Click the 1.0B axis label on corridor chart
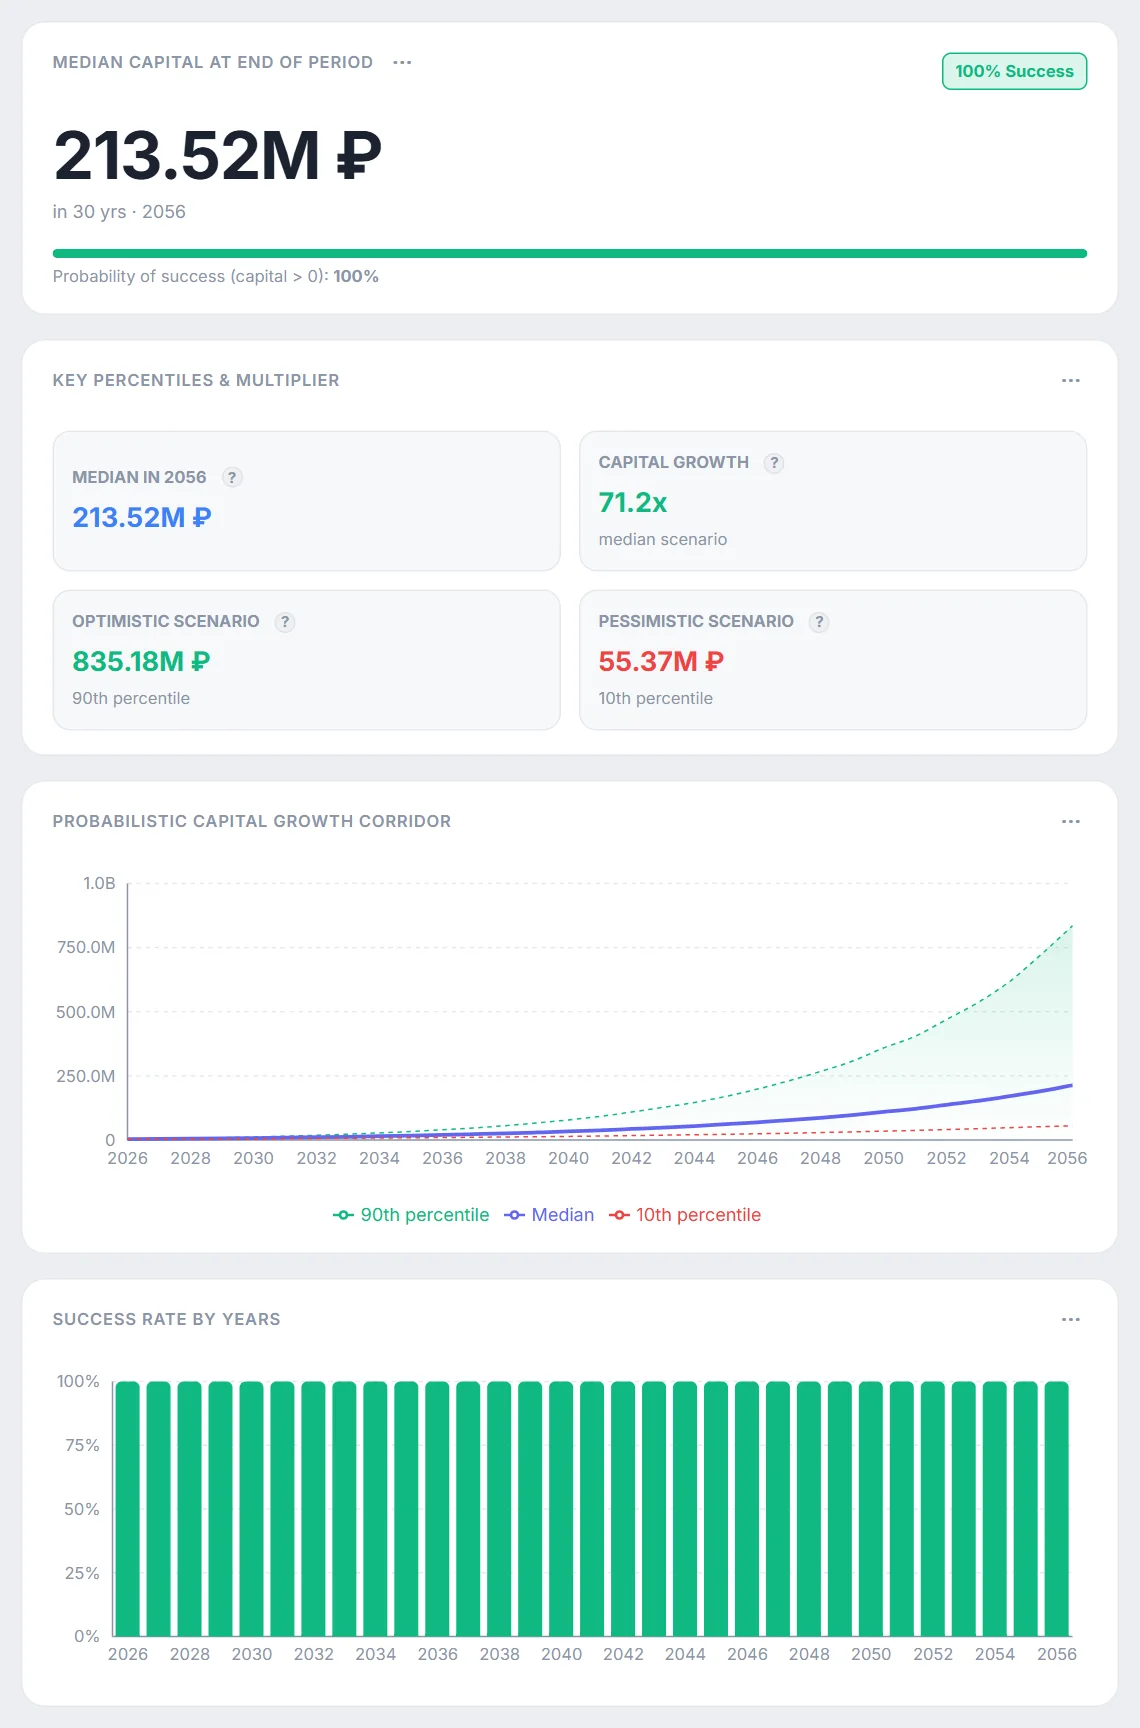The image size is (1140, 1728). (x=99, y=883)
